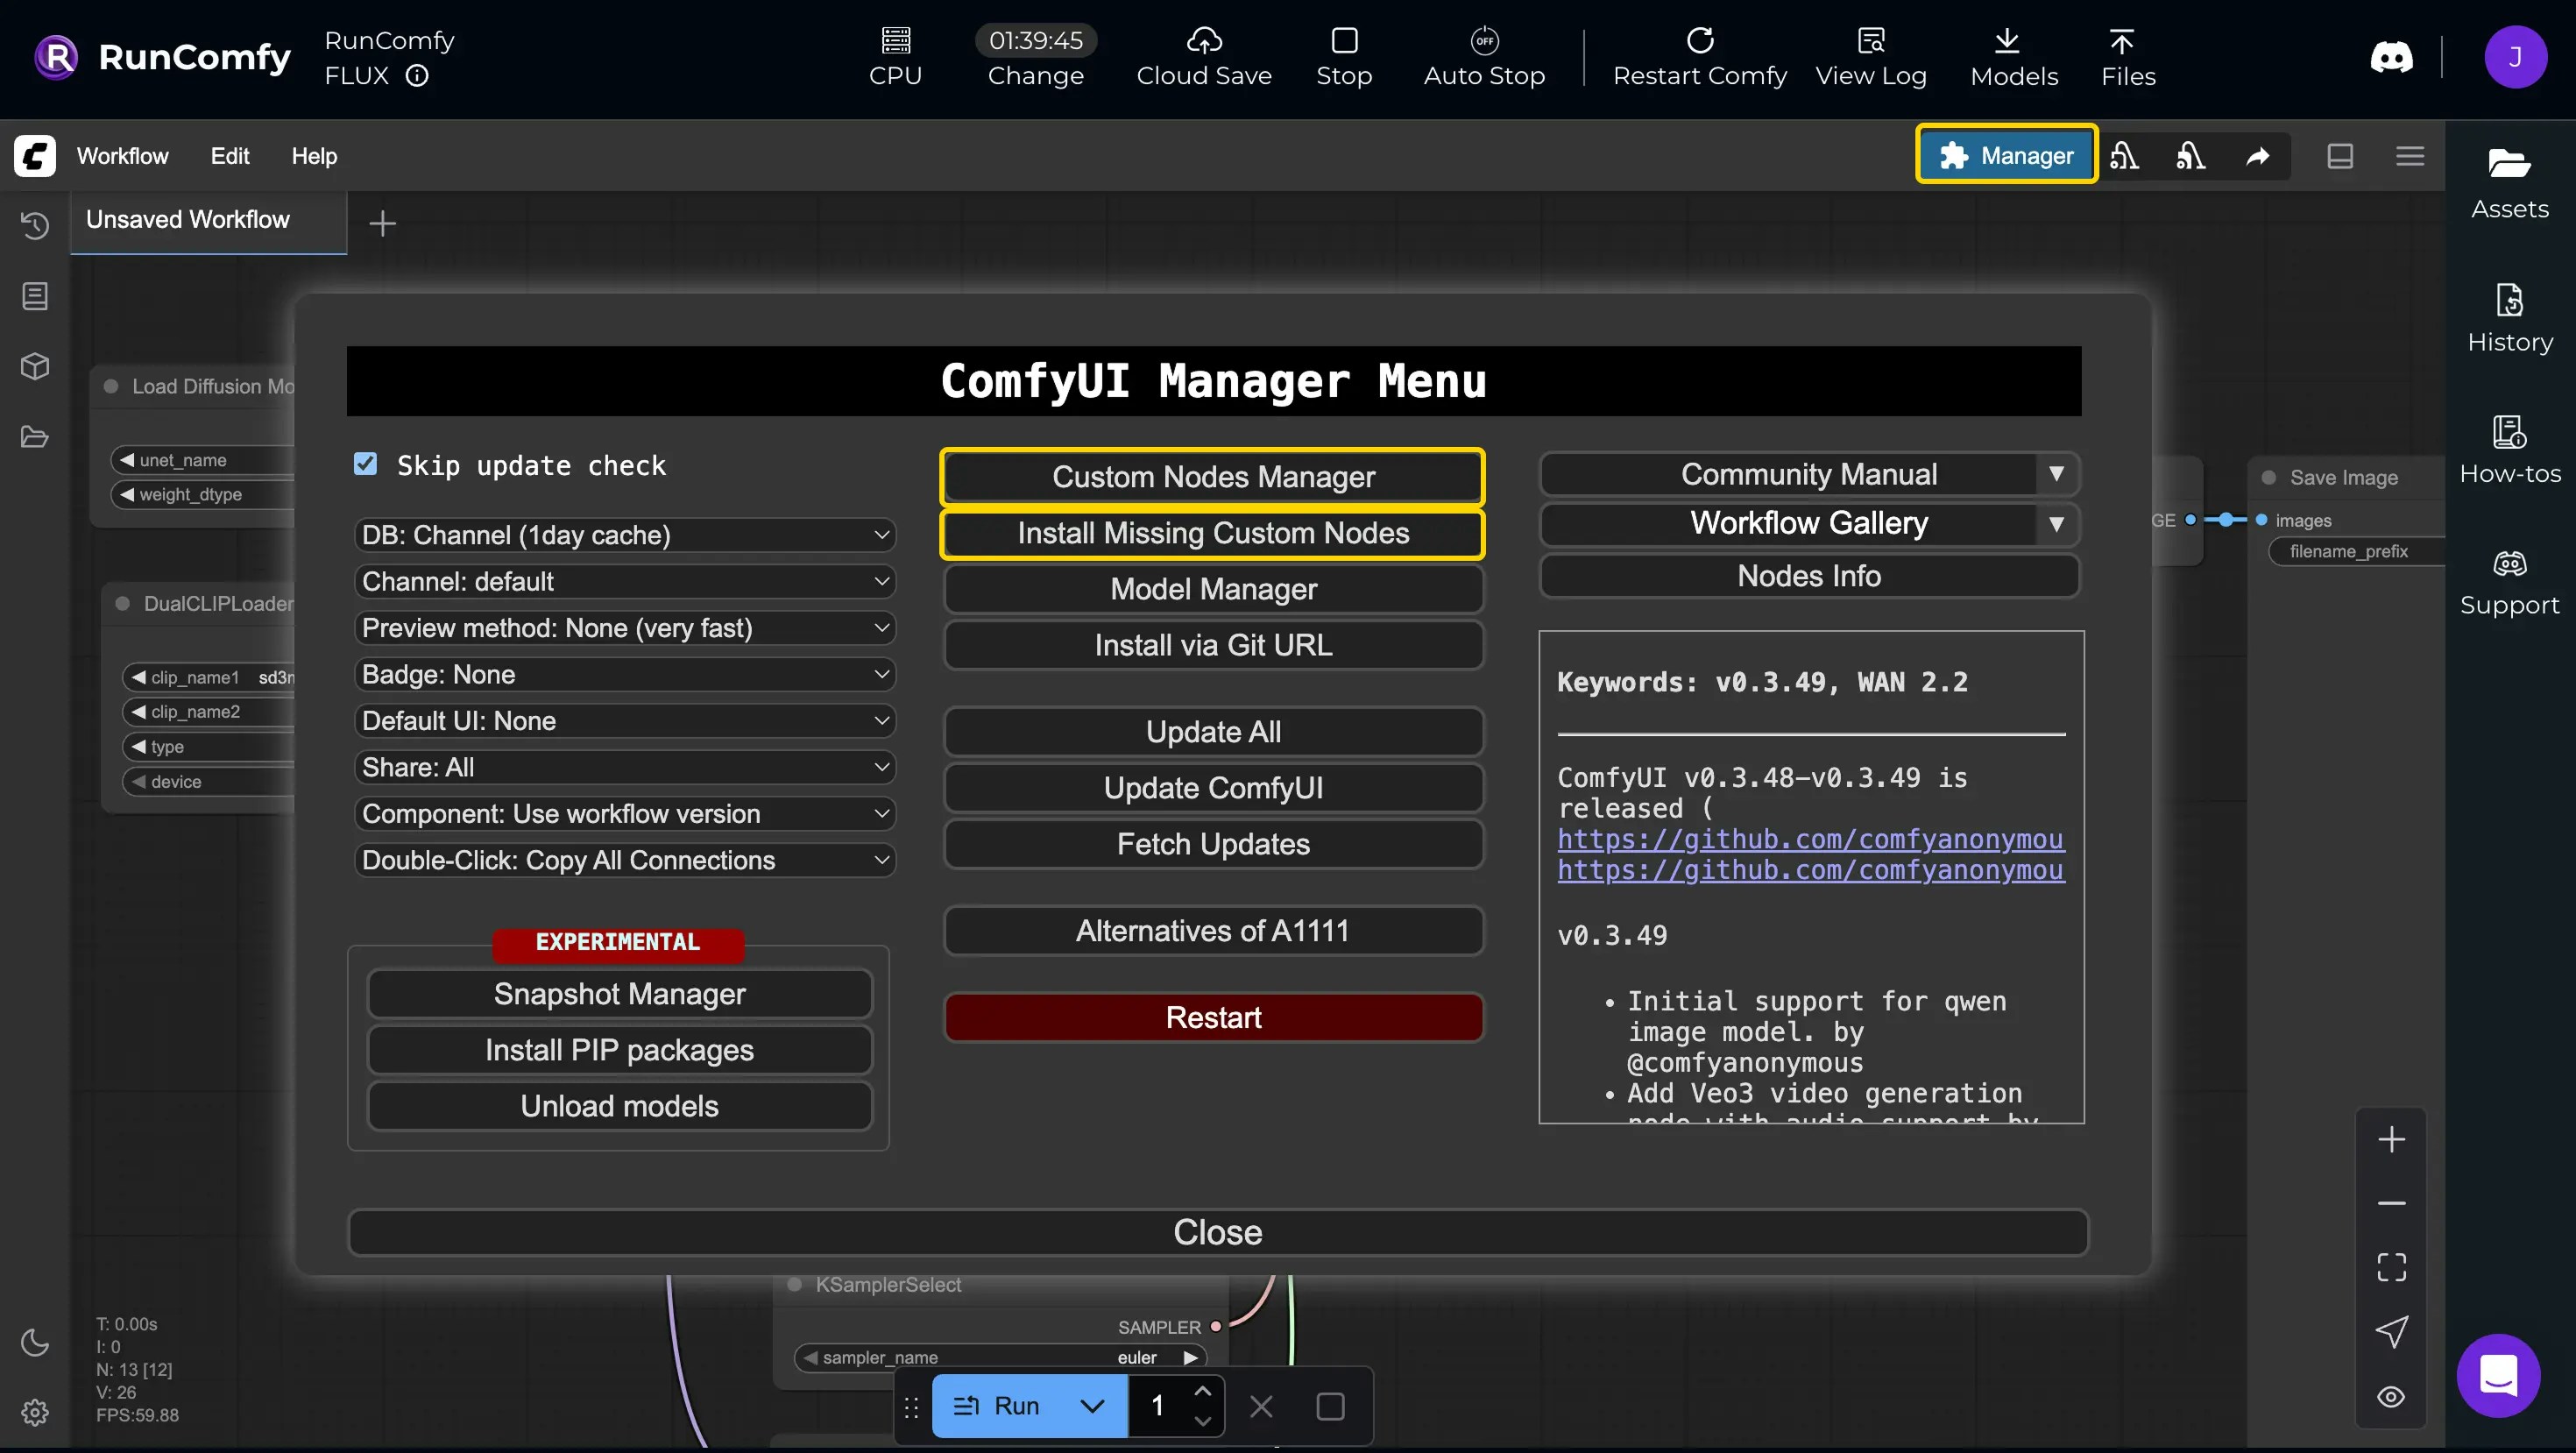Viewport: 2576px width, 1453px height.
Task: Open settings gear icon
Action: pyautogui.click(x=35, y=1412)
